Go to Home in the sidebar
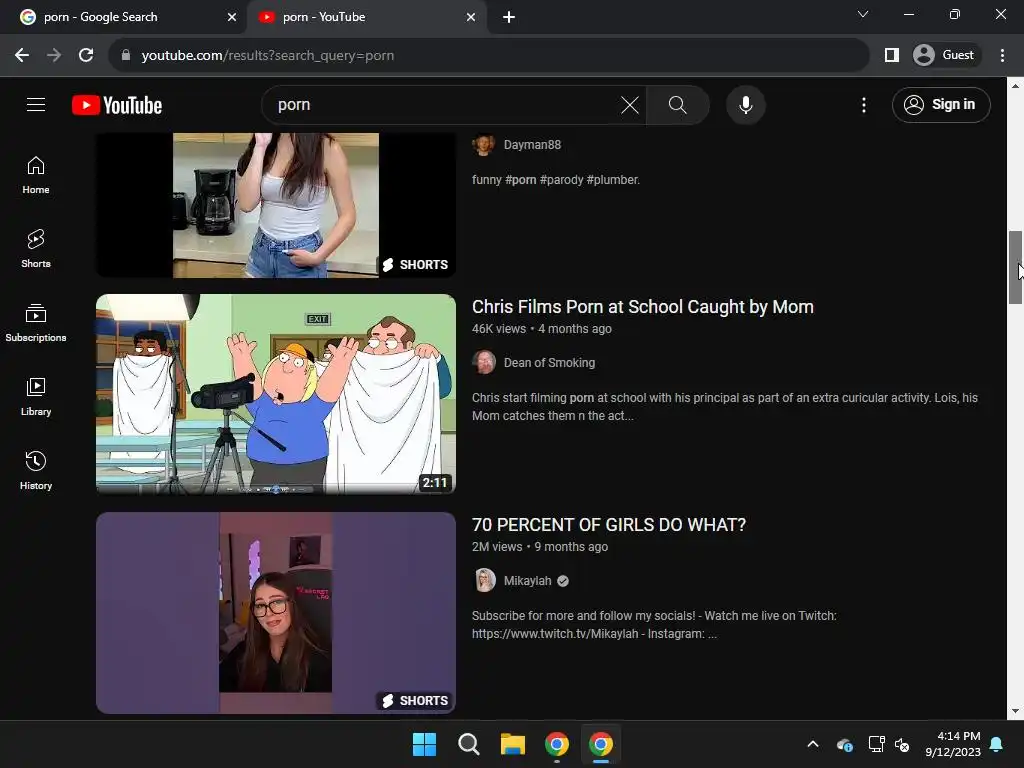Viewport: 1024px width, 768px height. pos(36,175)
